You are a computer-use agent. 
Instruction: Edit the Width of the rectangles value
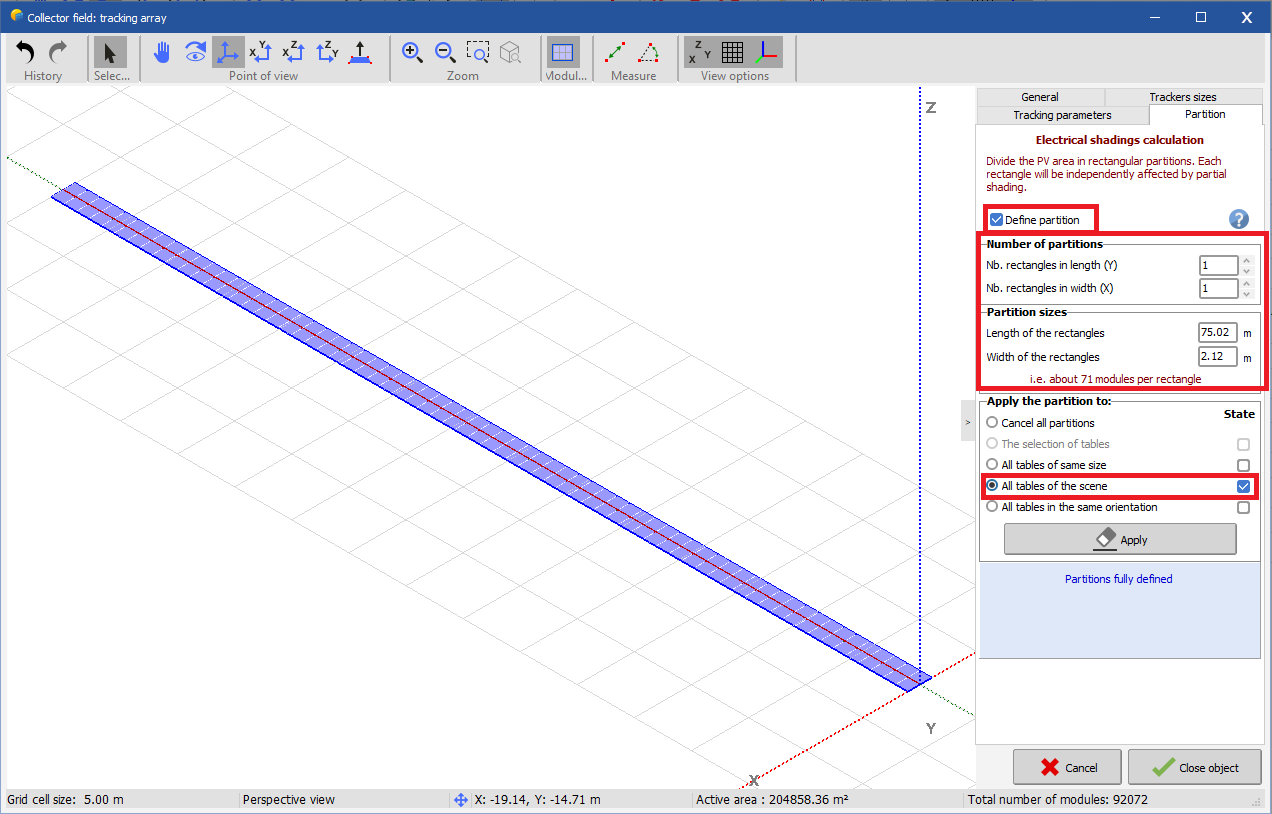click(x=1217, y=356)
